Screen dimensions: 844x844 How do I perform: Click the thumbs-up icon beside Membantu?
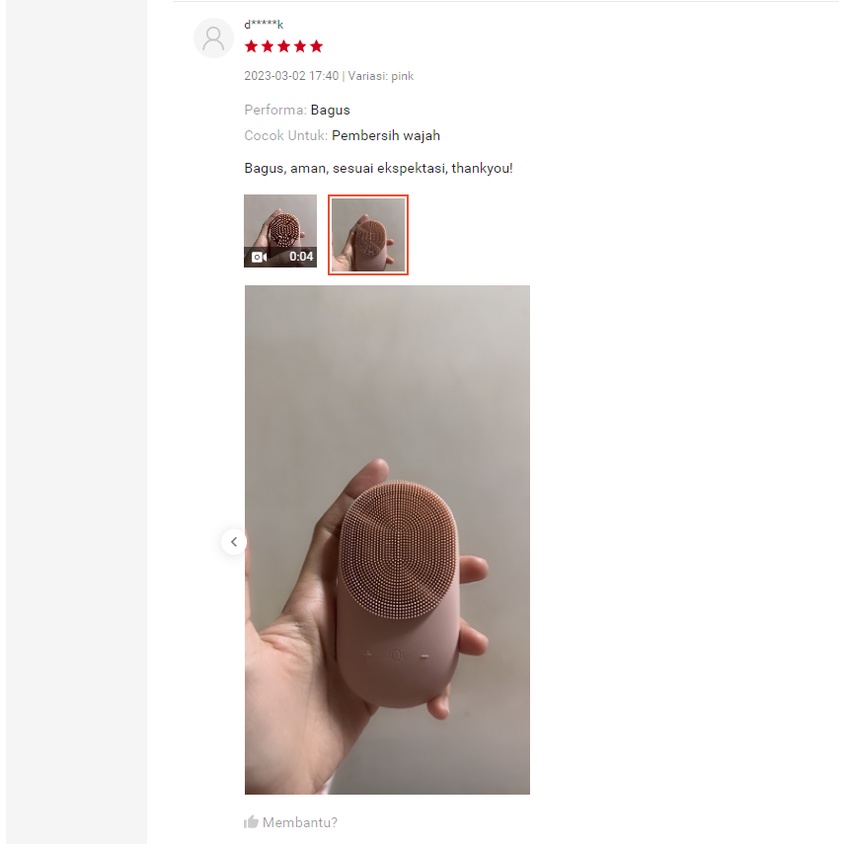(251, 822)
